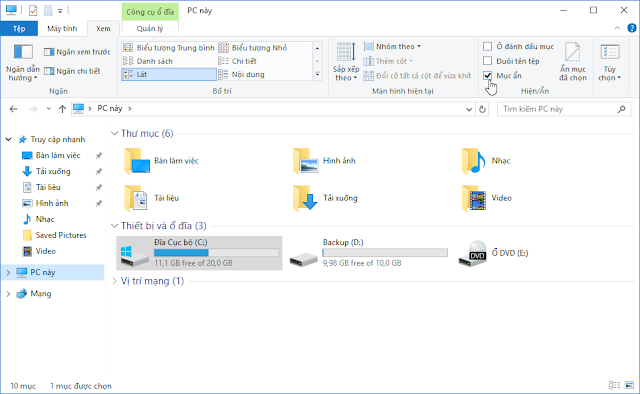Open Tài liệu folder in content area
This screenshot has height=394, width=640.
[151, 198]
